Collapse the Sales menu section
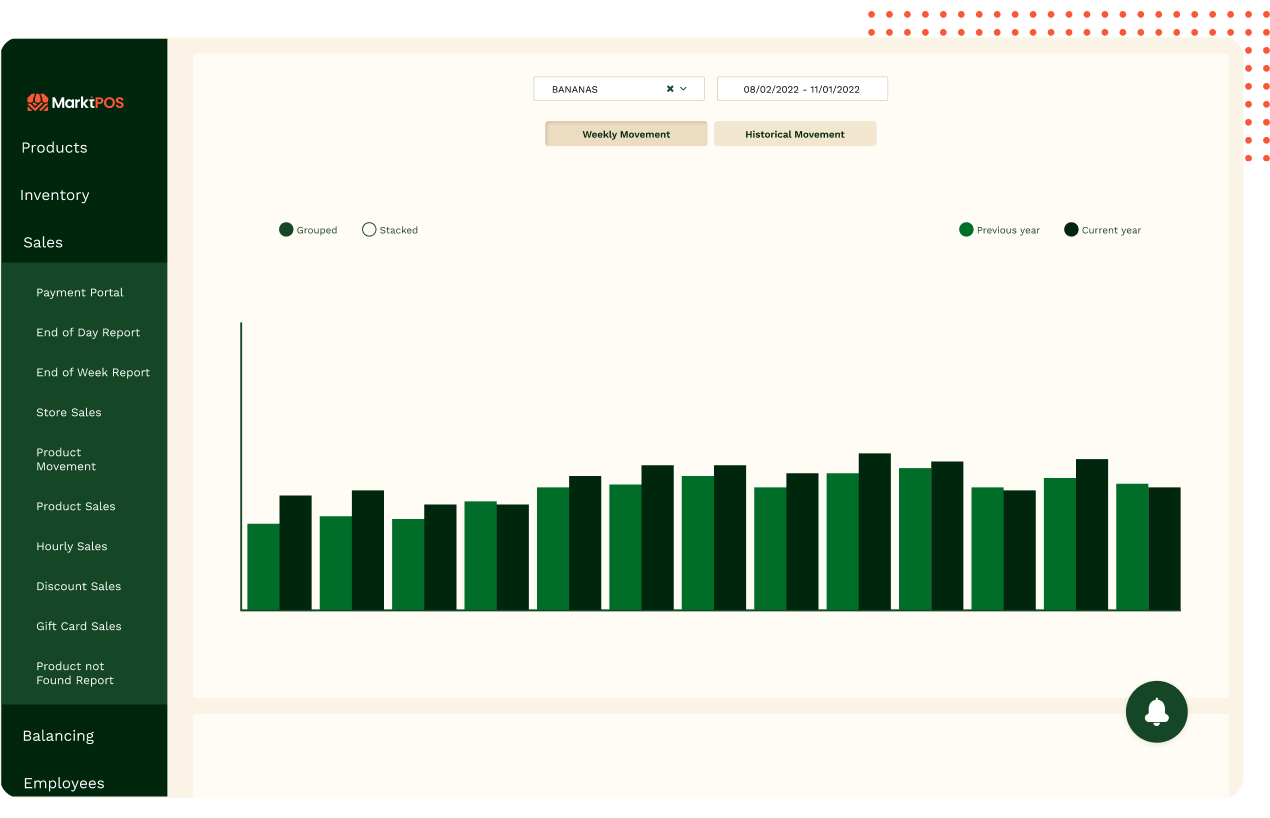The image size is (1270, 818). point(43,242)
